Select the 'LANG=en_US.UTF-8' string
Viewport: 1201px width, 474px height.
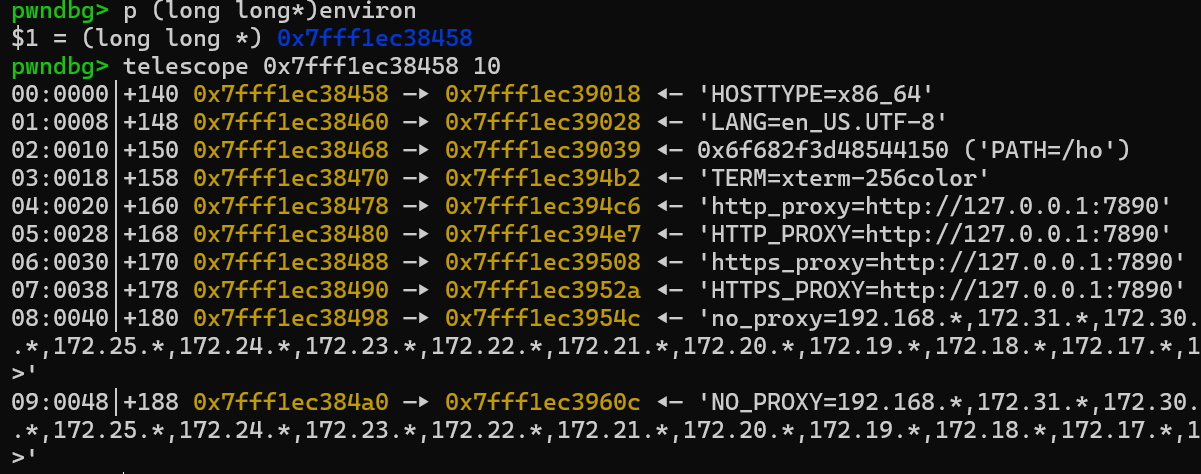coord(828,122)
